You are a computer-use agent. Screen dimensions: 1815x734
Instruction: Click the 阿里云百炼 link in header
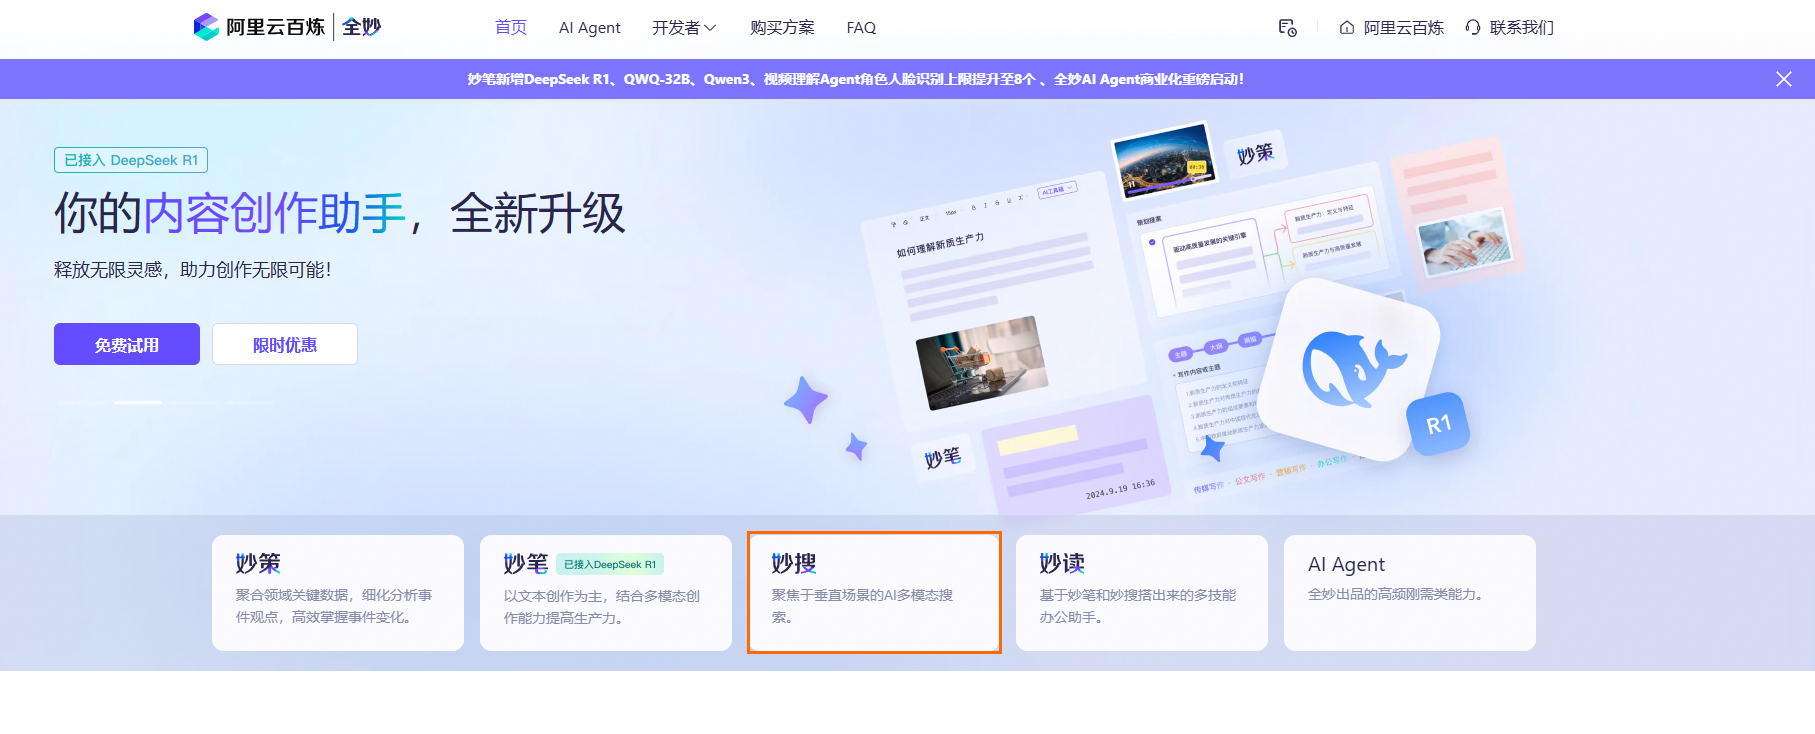(1403, 28)
